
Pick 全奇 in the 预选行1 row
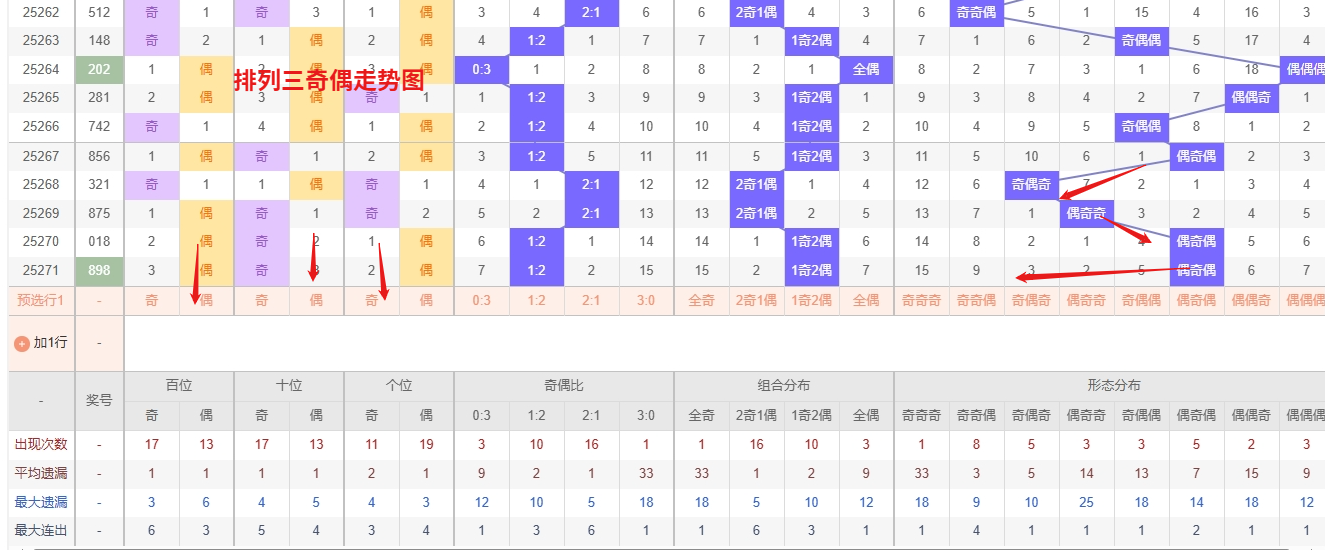[x=701, y=300]
